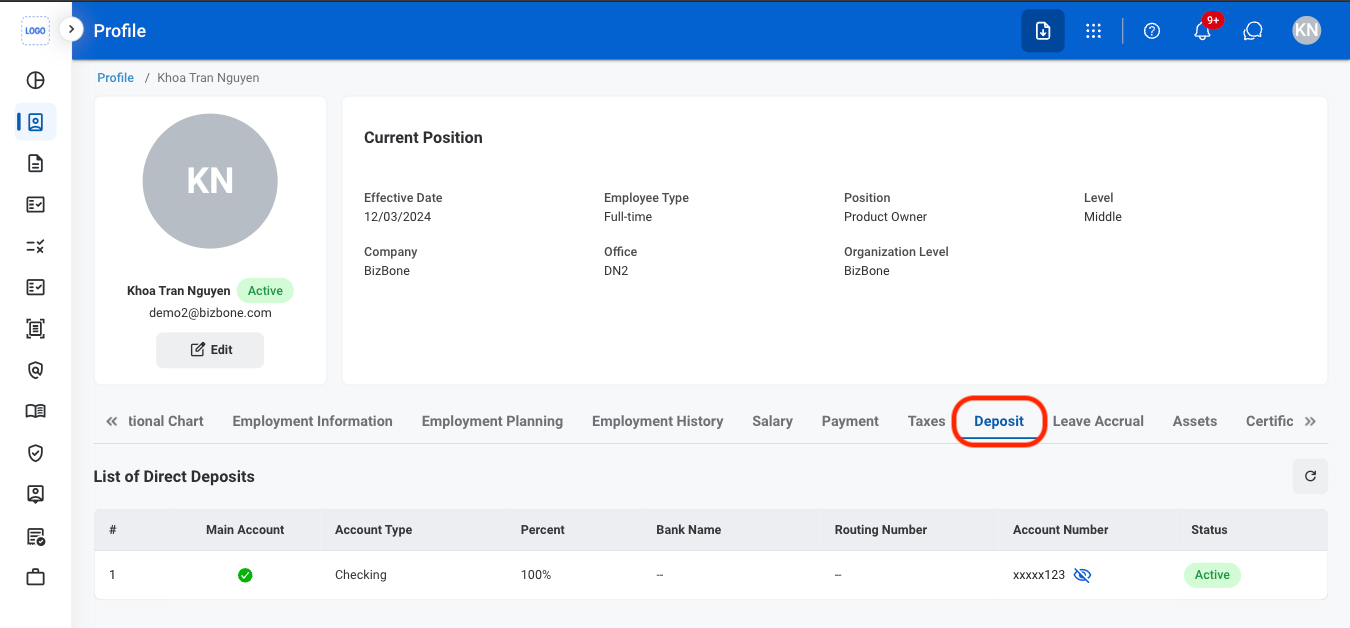Screen dimensions: 1350x628
Task: Show more tabs with the right double chevron
Action: (x=1310, y=421)
